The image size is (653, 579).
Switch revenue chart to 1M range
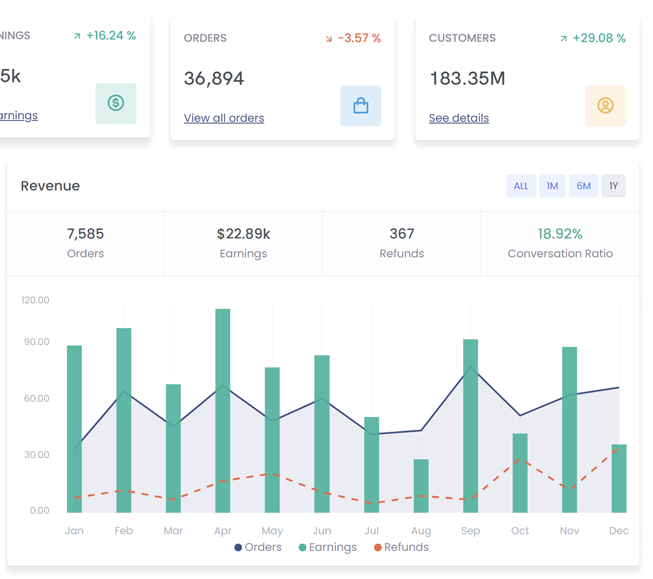coord(552,186)
